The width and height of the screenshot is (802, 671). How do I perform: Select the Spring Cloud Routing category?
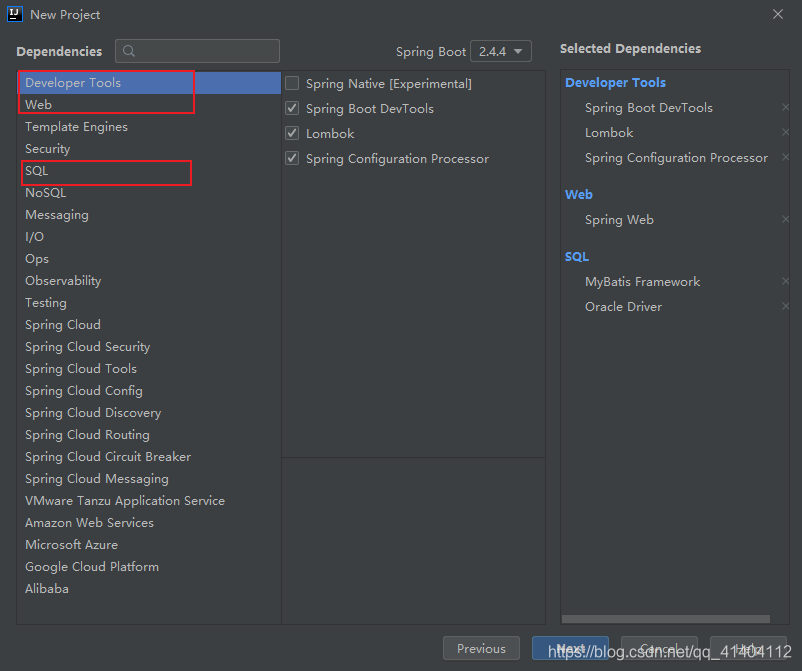coord(149,435)
